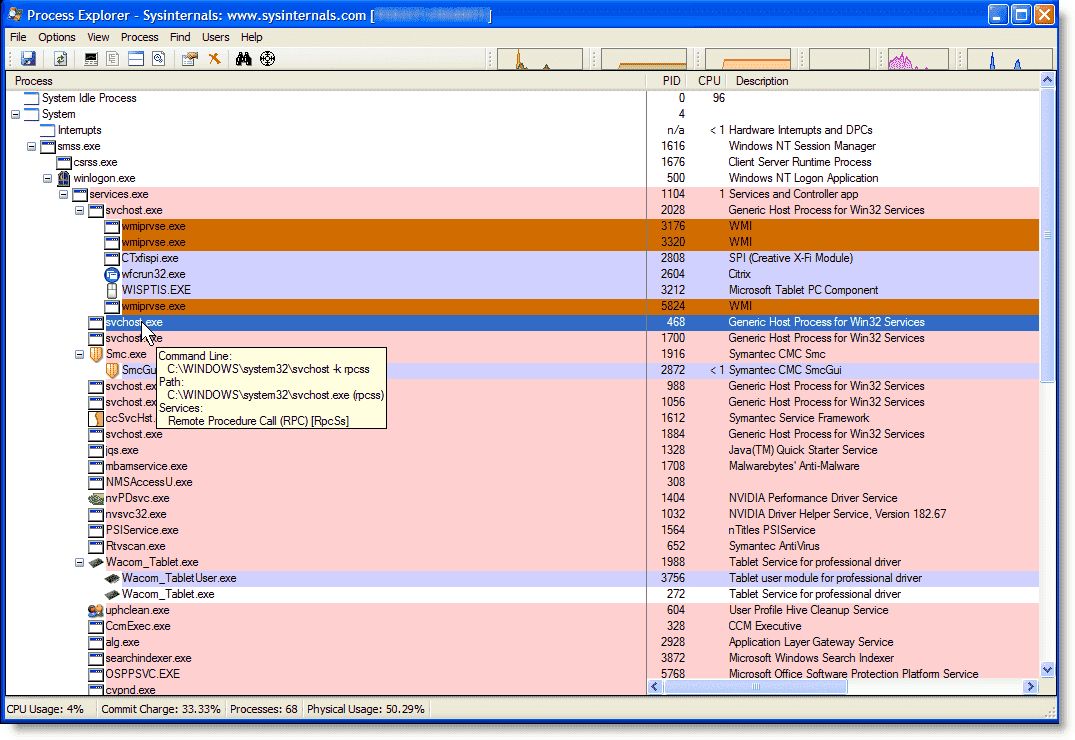Open the Help menu
The image size is (1075, 740).
(252, 37)
